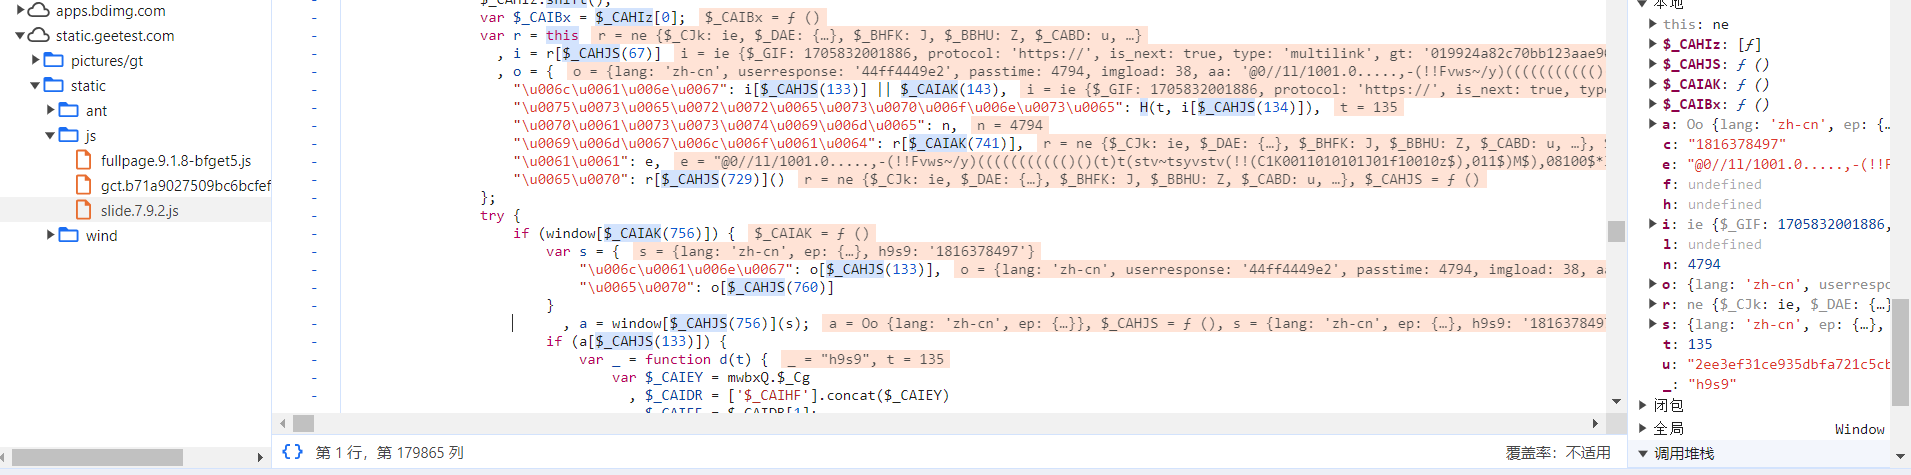Click the fullpage.9.1.8 file icon
The width and height of the screenshot is (1911, 475).
84,160
